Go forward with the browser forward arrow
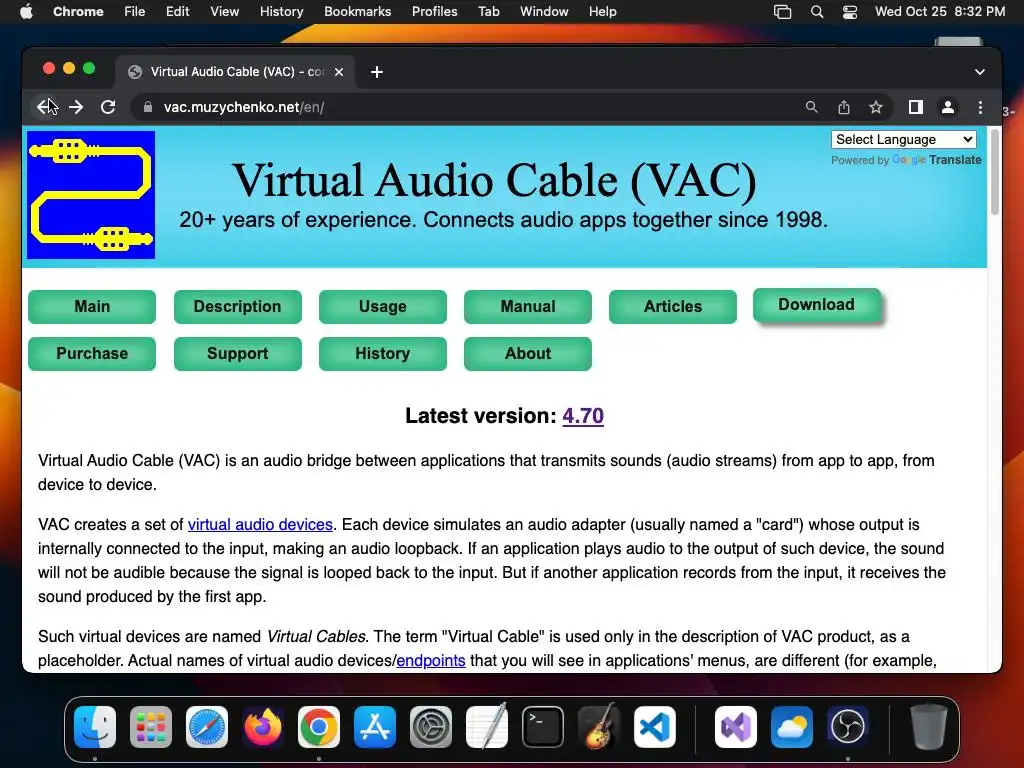This screenshot has height=768, width=1024. 76,107
